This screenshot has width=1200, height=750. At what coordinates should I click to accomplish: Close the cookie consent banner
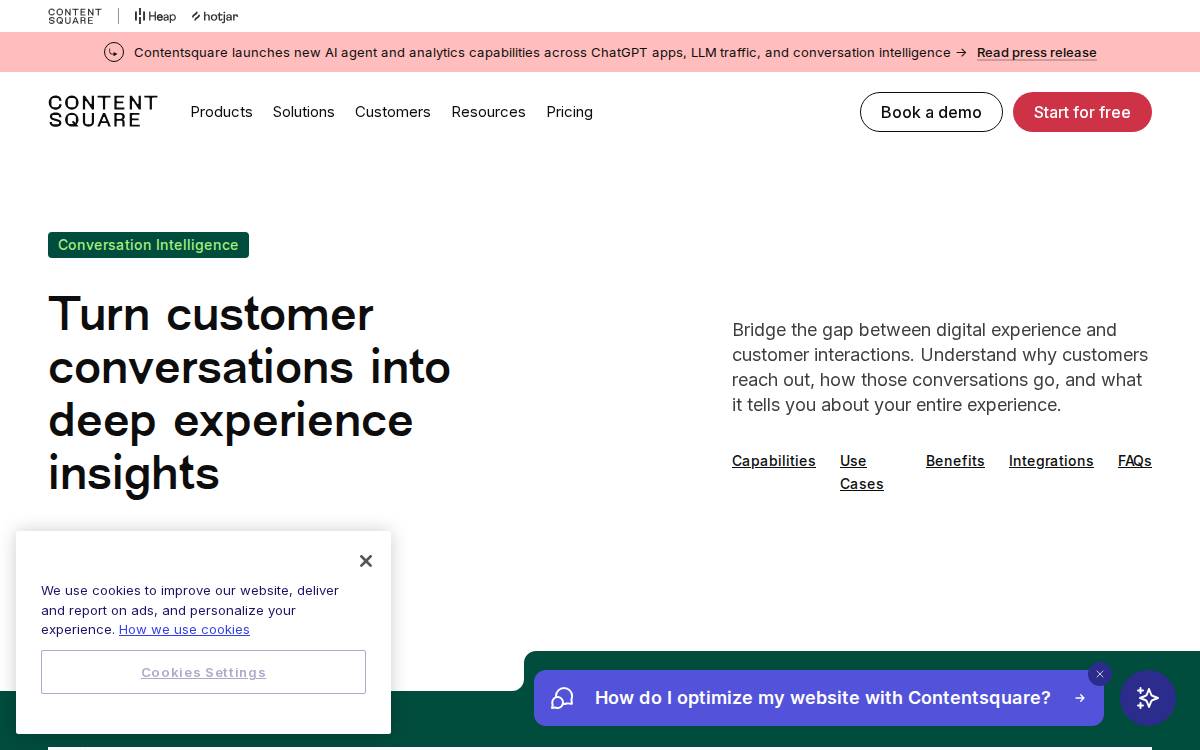click(x=366, y=561)
